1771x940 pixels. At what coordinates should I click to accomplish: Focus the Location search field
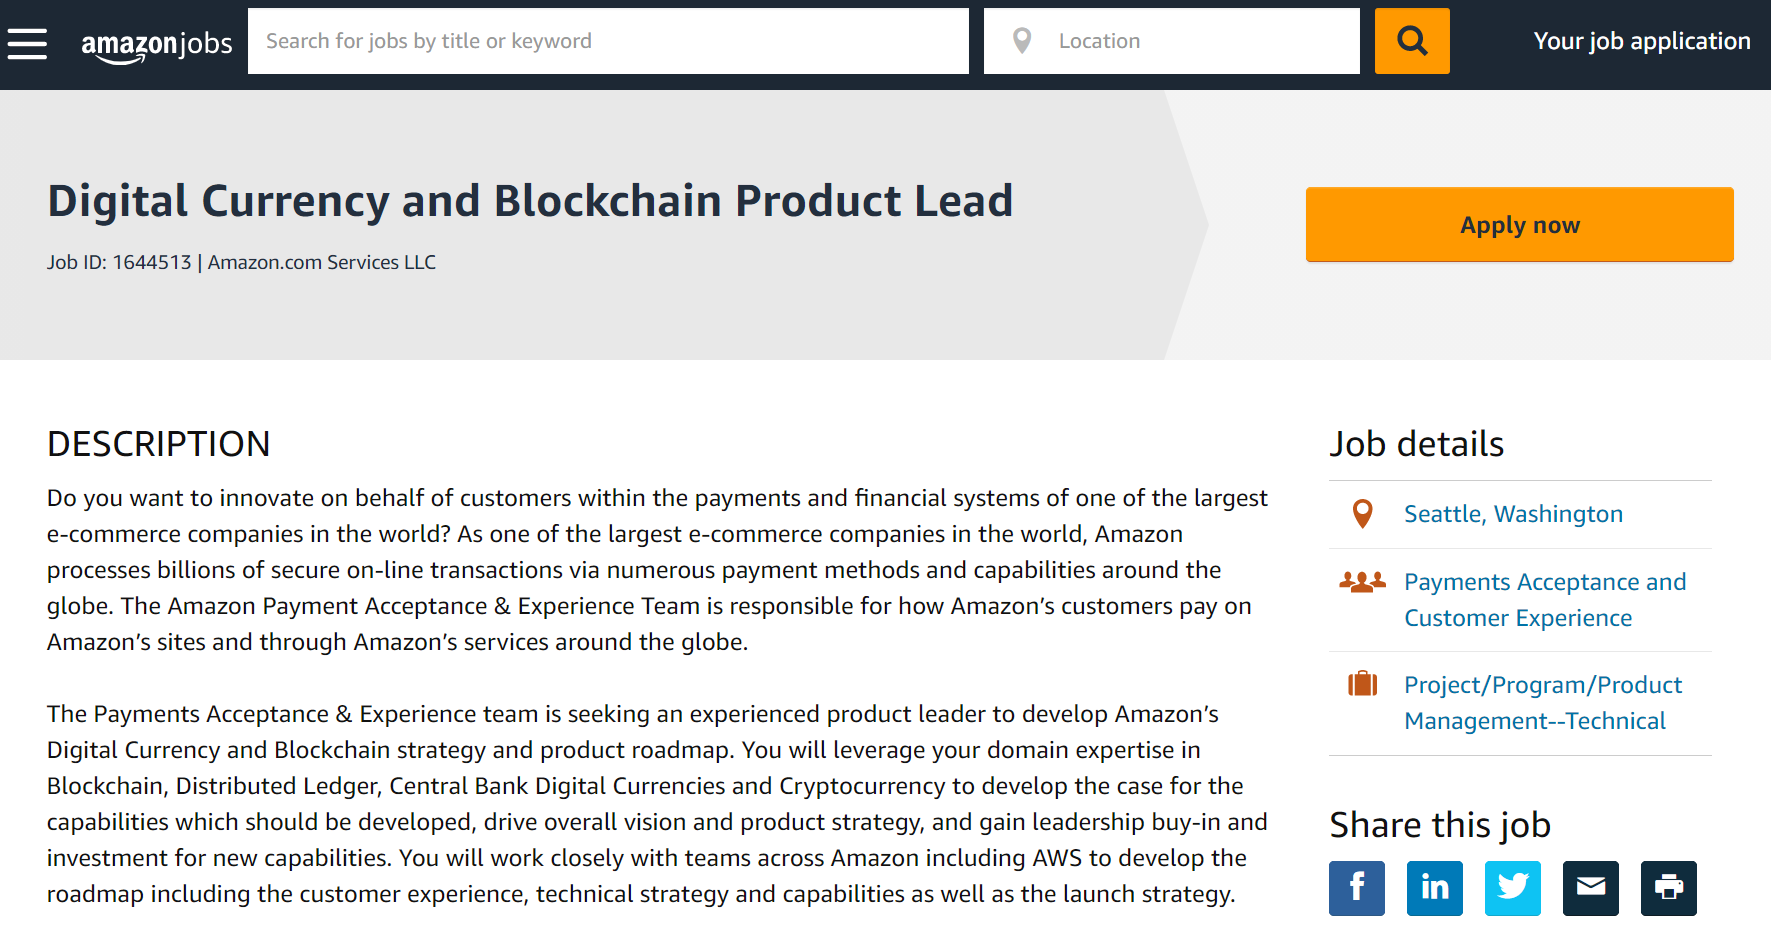tap(1200, 41)
